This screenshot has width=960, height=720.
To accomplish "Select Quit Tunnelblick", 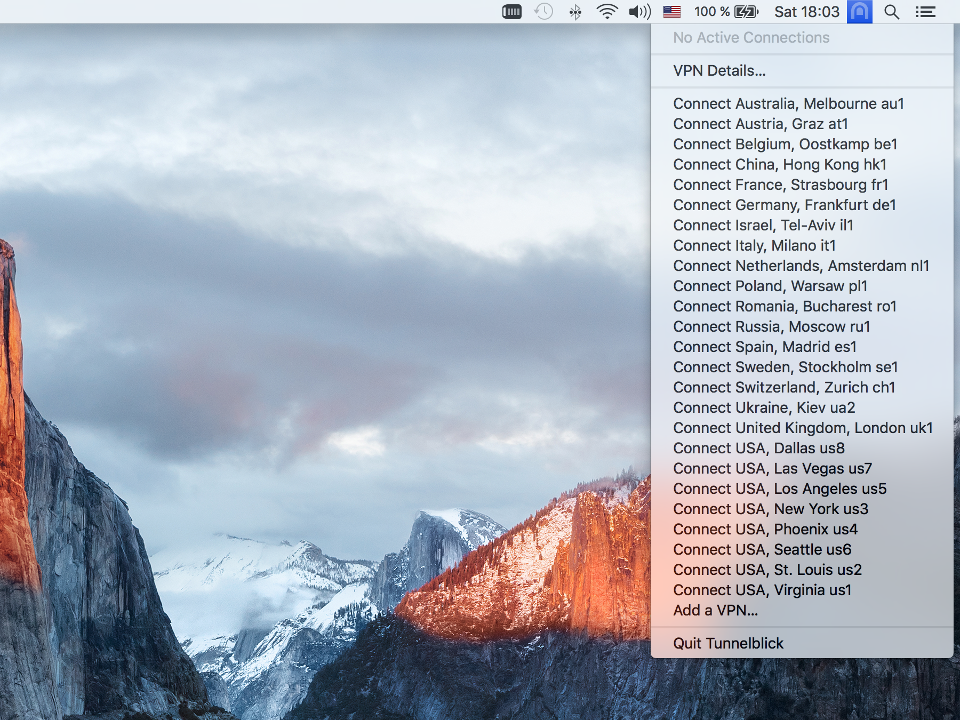I will [x=802, y=643].
